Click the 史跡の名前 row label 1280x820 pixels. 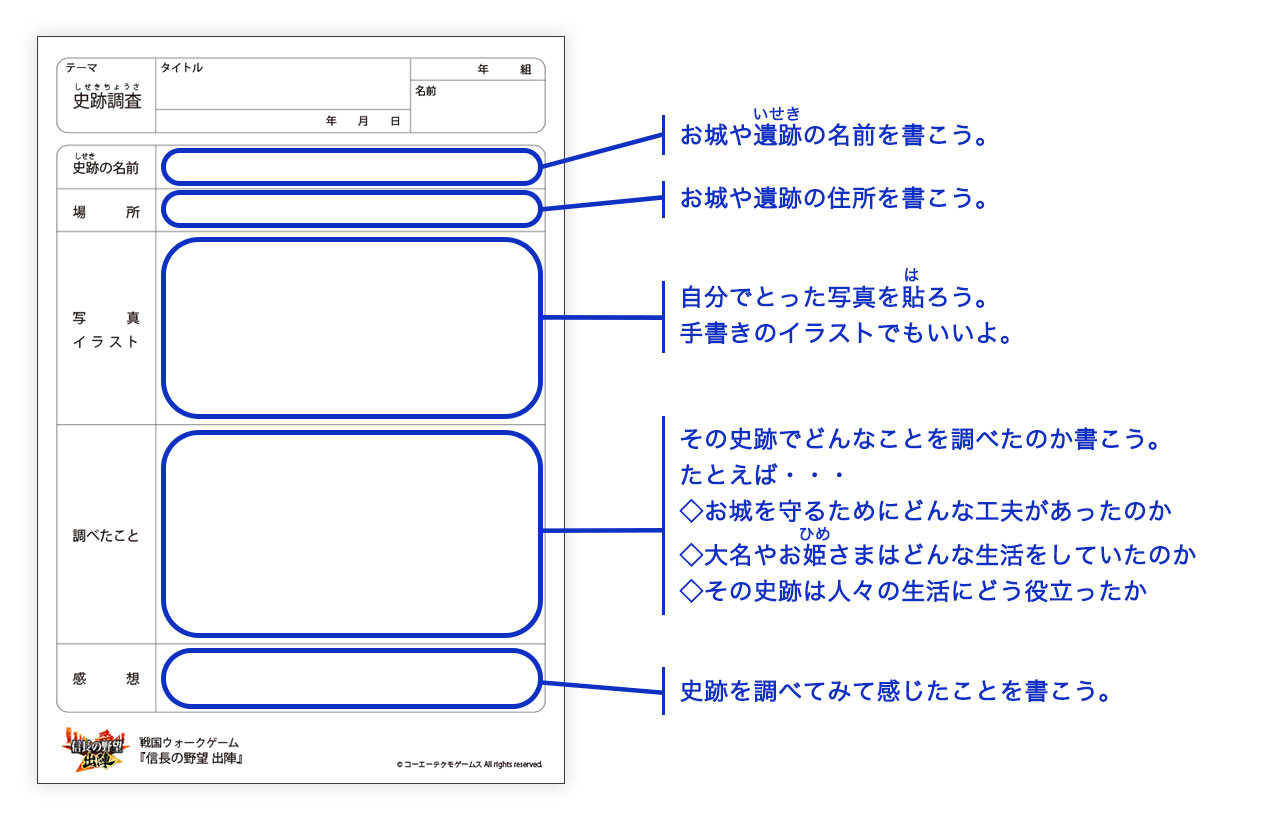pyautogui.click(x=106, y=168)
